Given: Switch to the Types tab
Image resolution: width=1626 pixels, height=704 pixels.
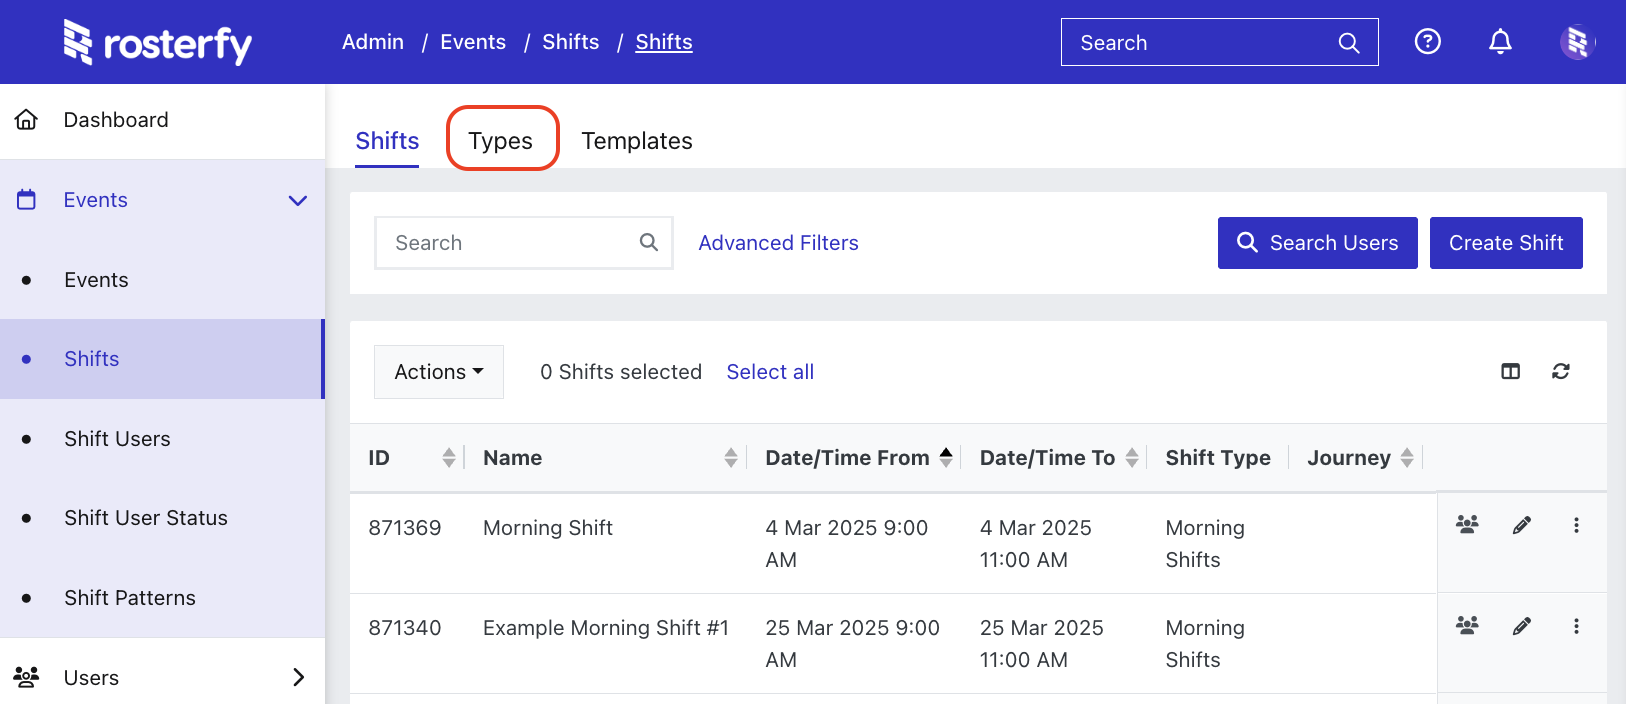Looking at the screenshot, I should pos(501,141).
